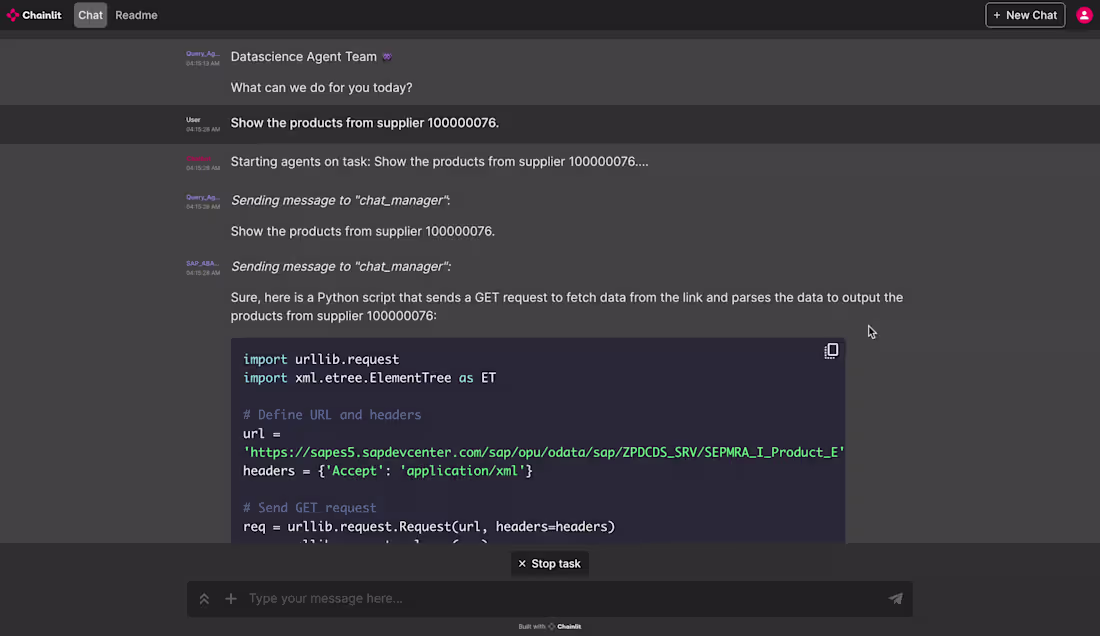Click the first Query_Ag author label
Screen dimensions: 1100x636
point(202,54)
